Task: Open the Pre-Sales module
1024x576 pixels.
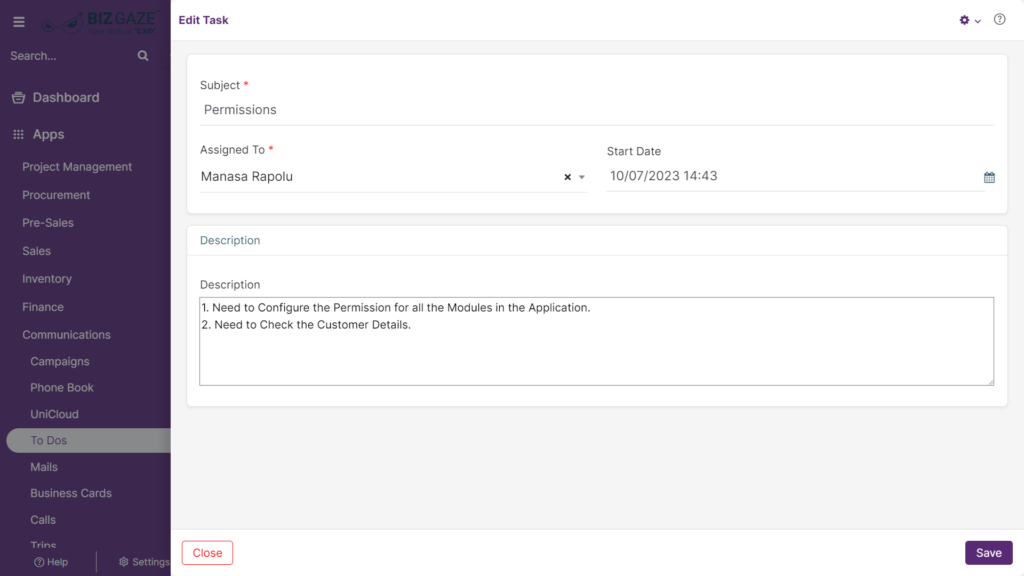Action: point(48,223)
